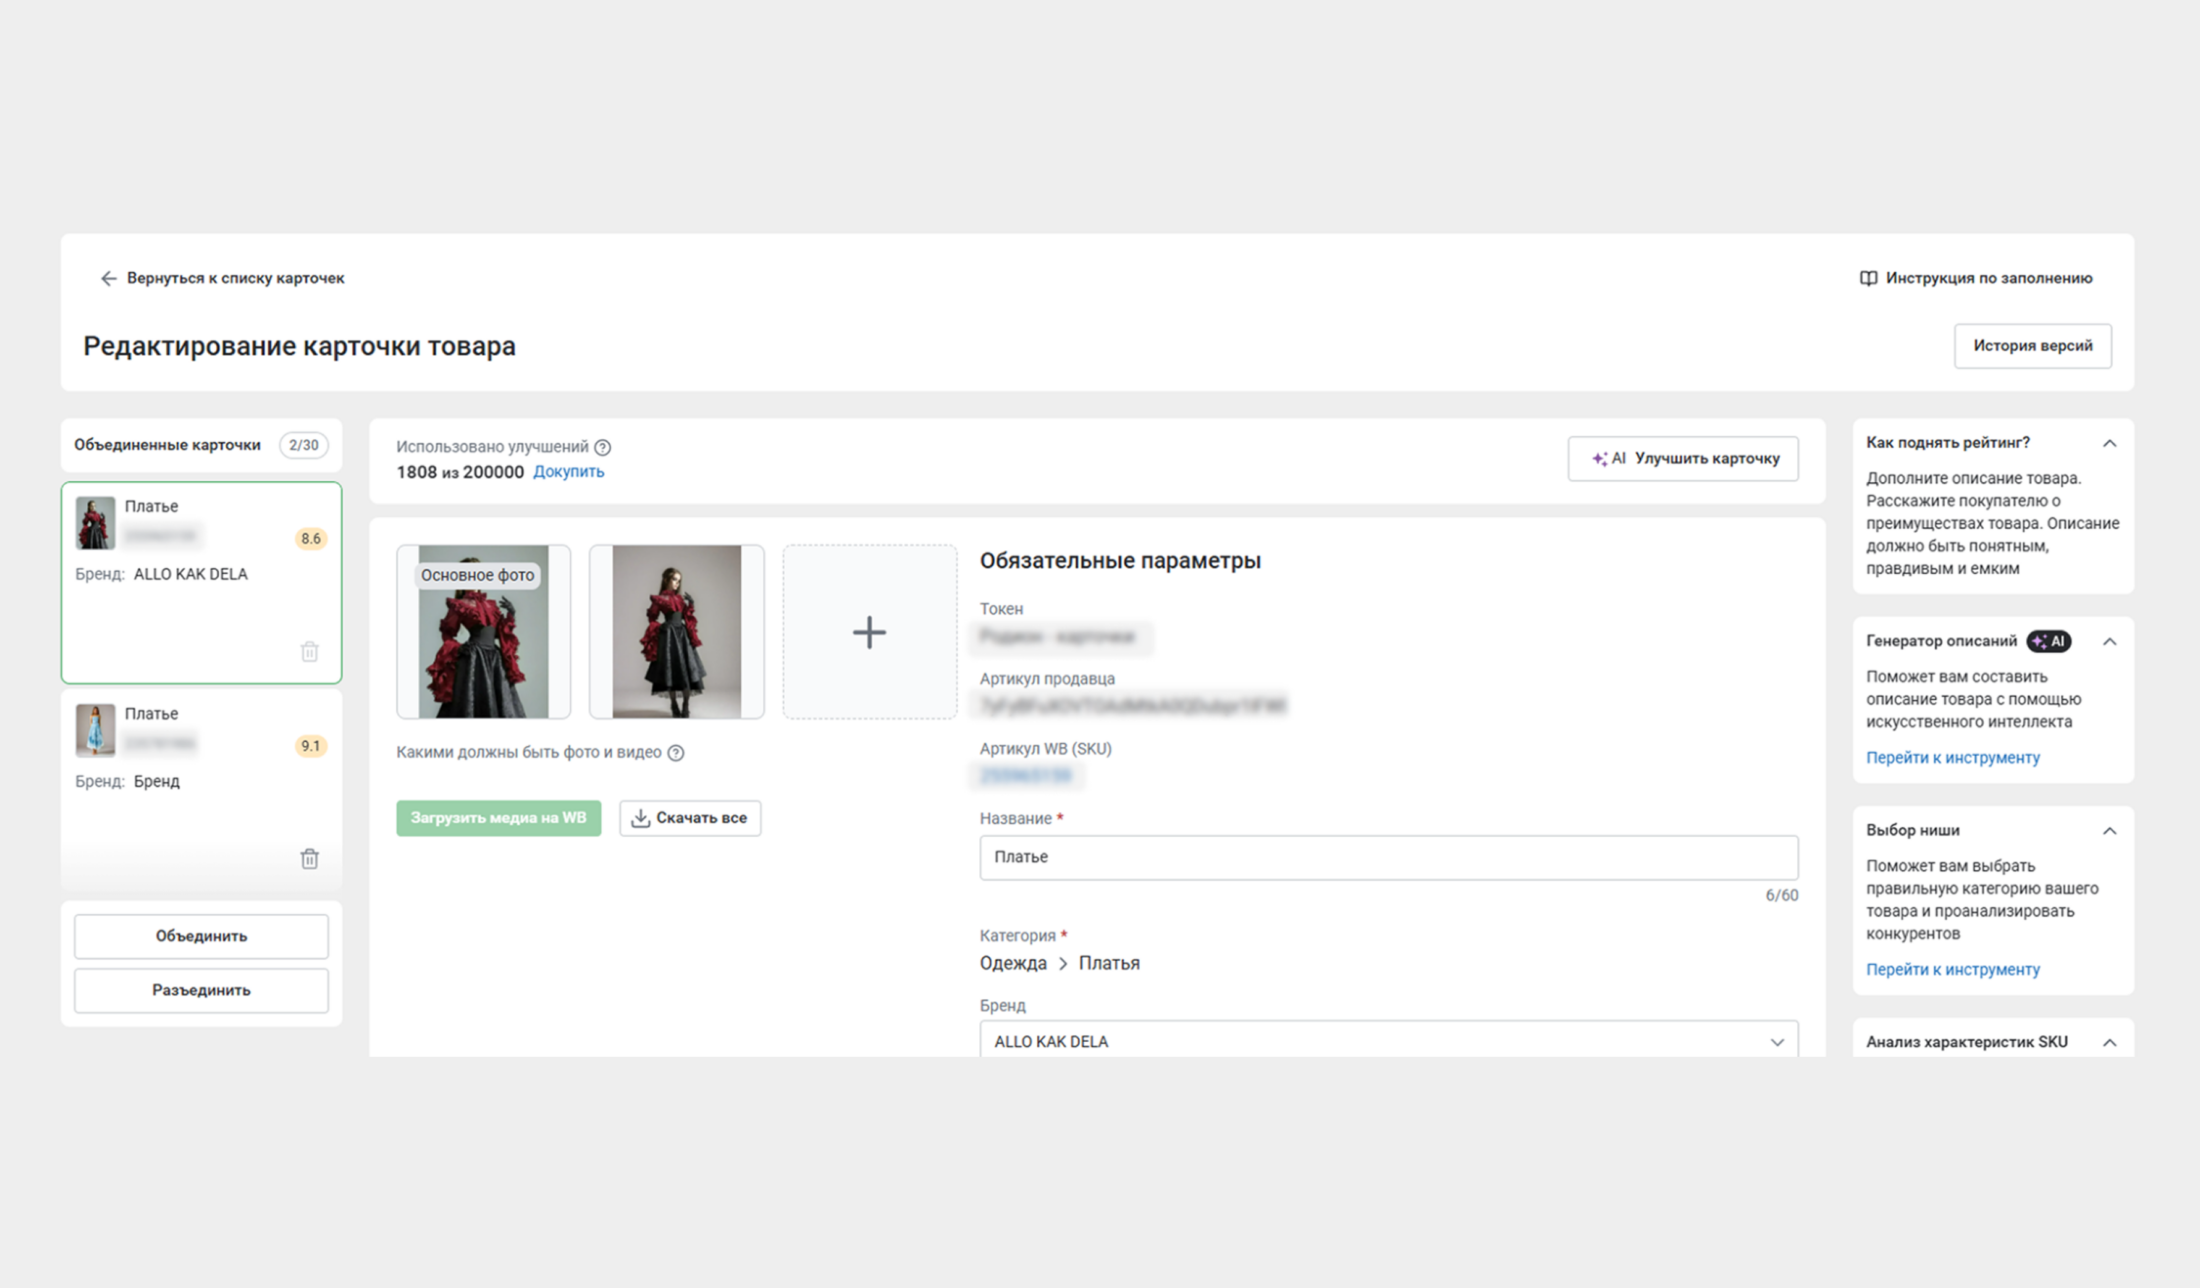Click the AI badge in Генератор описаний
The height and width of the screenshot is (1288, 2200).
[x=2048, y=641]
